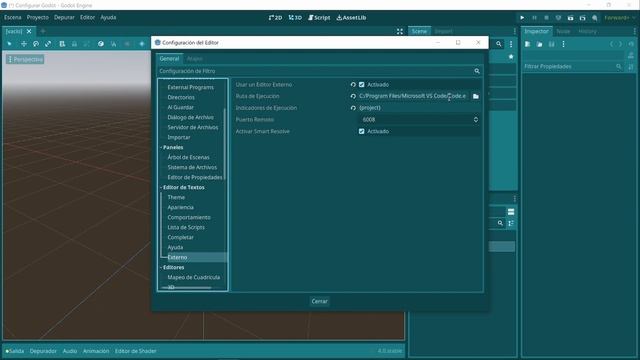Select the Select Mode arrow tool
The height and width of the screenshot is (360, 640).
10,44
